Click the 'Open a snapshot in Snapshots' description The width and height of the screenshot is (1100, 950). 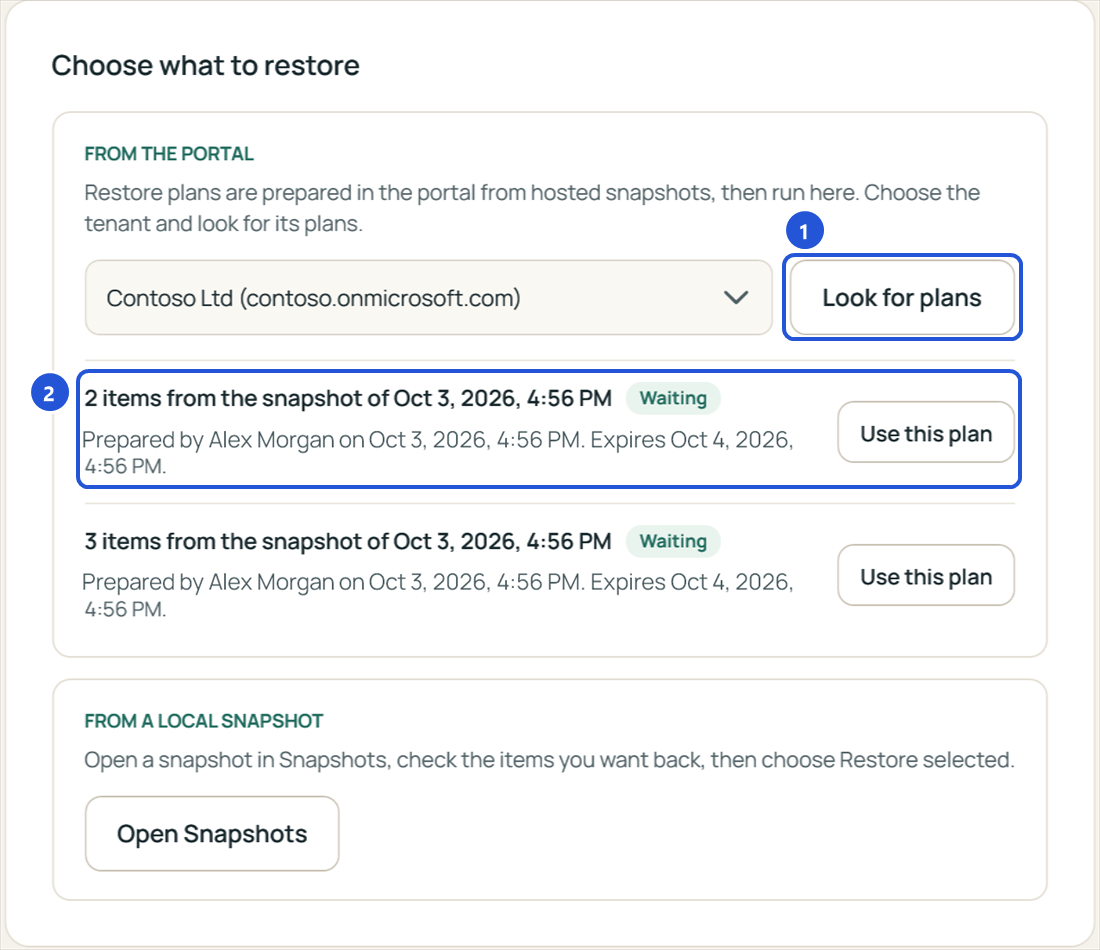(549, 760)
